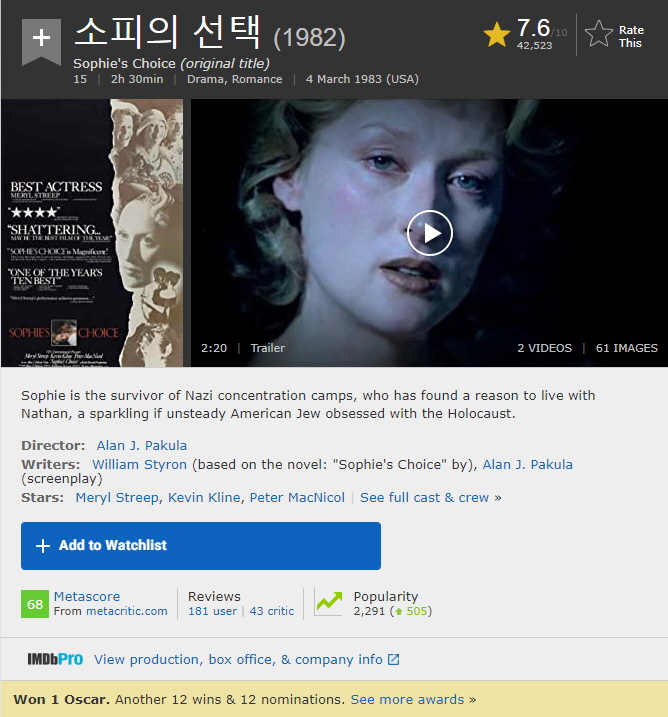The width and height of the screenshot is (668, 717).
Task: Click the green Metascore 68 badge
Action: coord(35,604)
